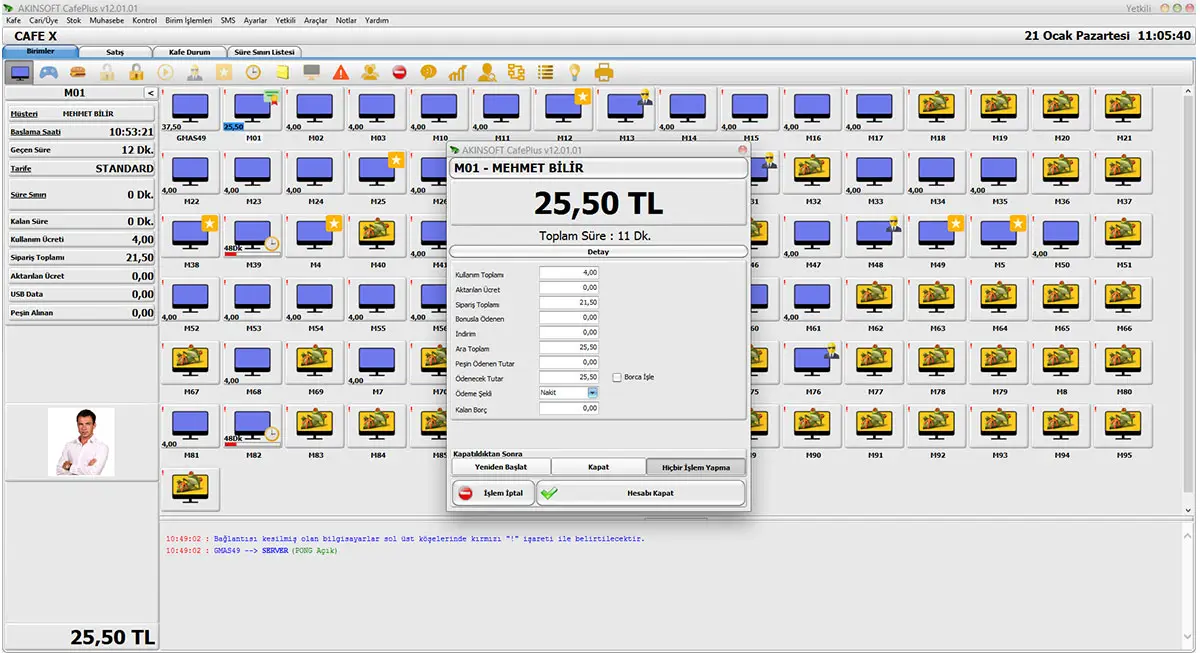Click the yellow sticky note icon
The image size is (1200, 653).
click(x=283, y=72)
